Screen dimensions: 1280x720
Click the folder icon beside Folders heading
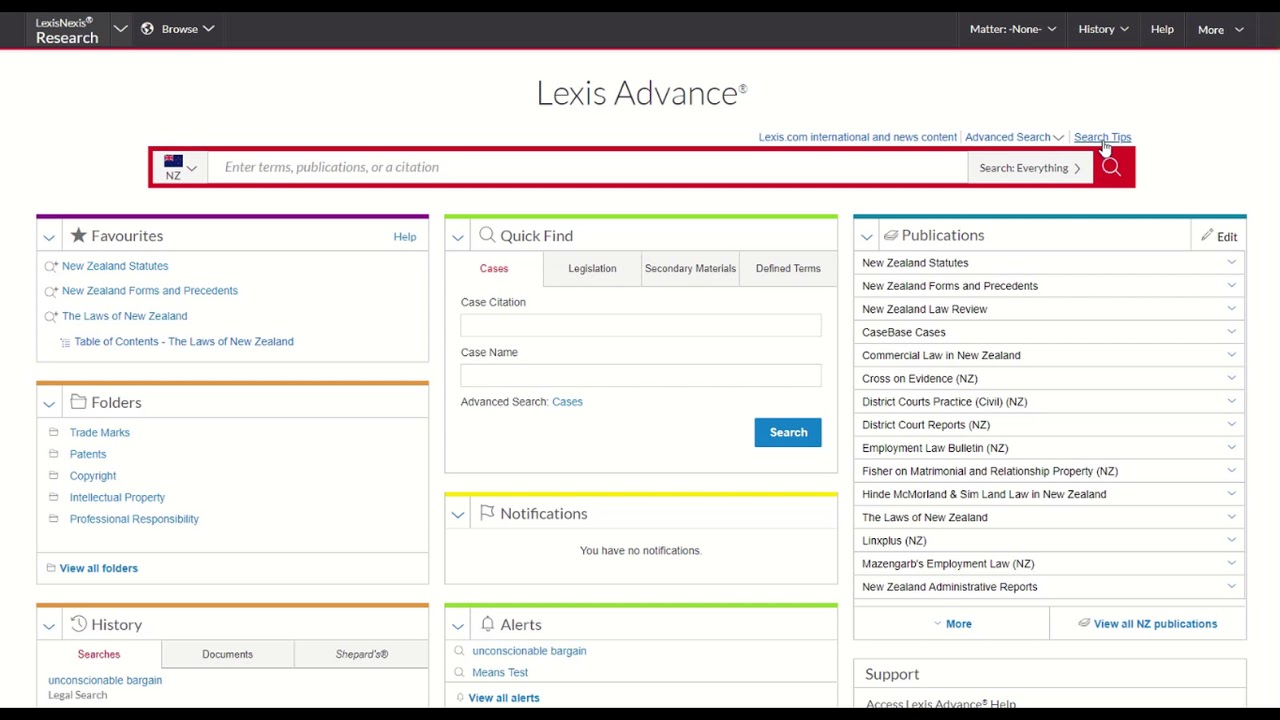[78, 402]
